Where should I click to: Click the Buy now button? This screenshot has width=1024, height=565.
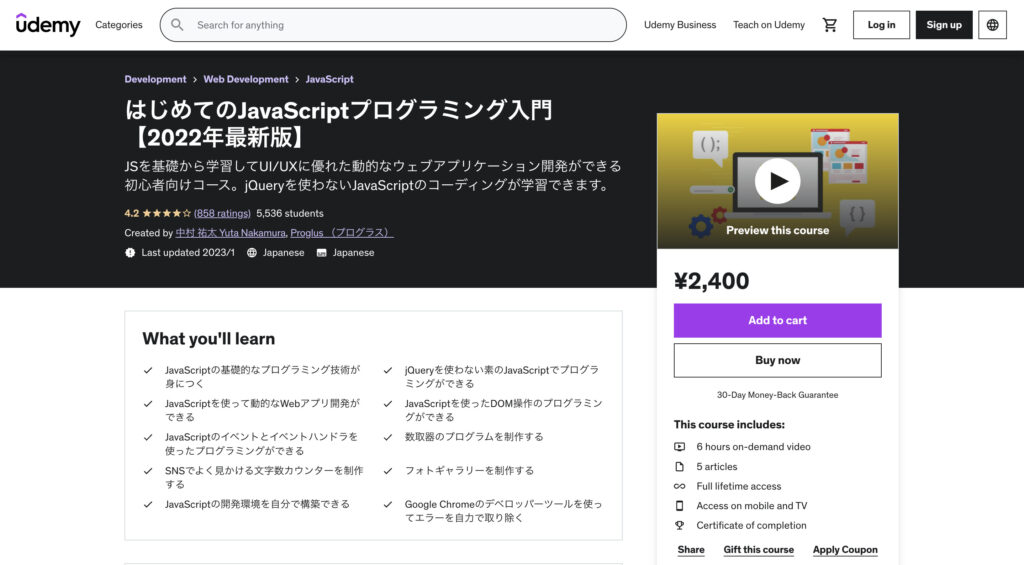click(x=777, y=360)
